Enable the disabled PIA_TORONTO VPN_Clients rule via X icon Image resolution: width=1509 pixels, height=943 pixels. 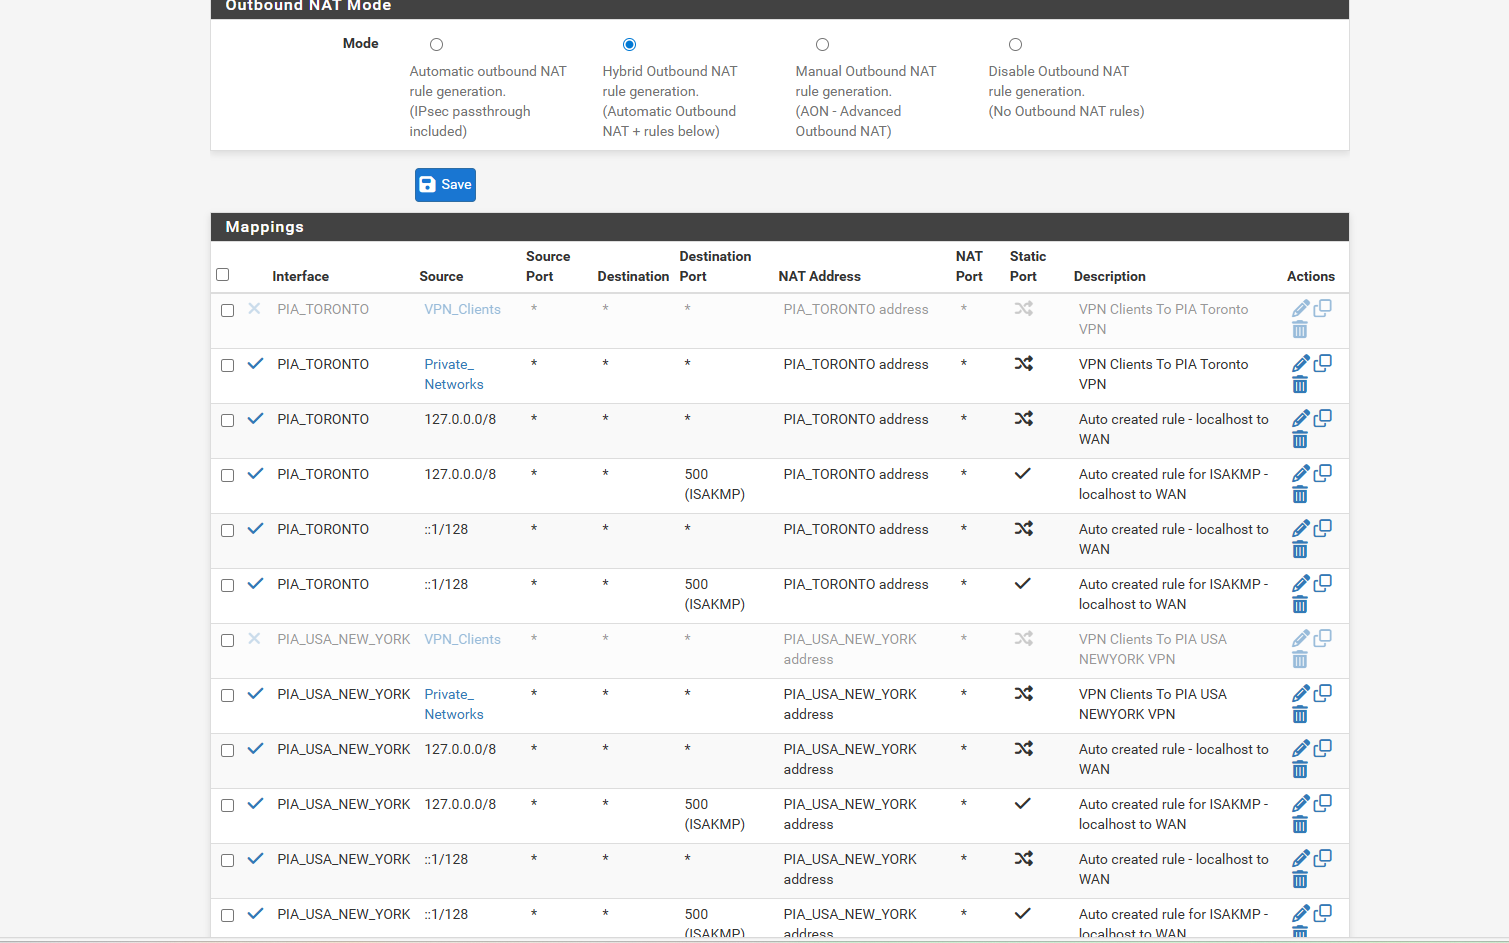tap(254, 309)
